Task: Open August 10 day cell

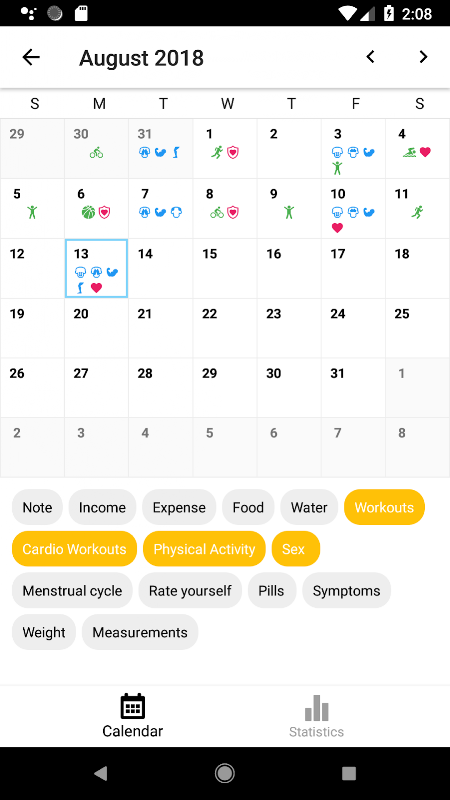Action: tap(353, 209)
